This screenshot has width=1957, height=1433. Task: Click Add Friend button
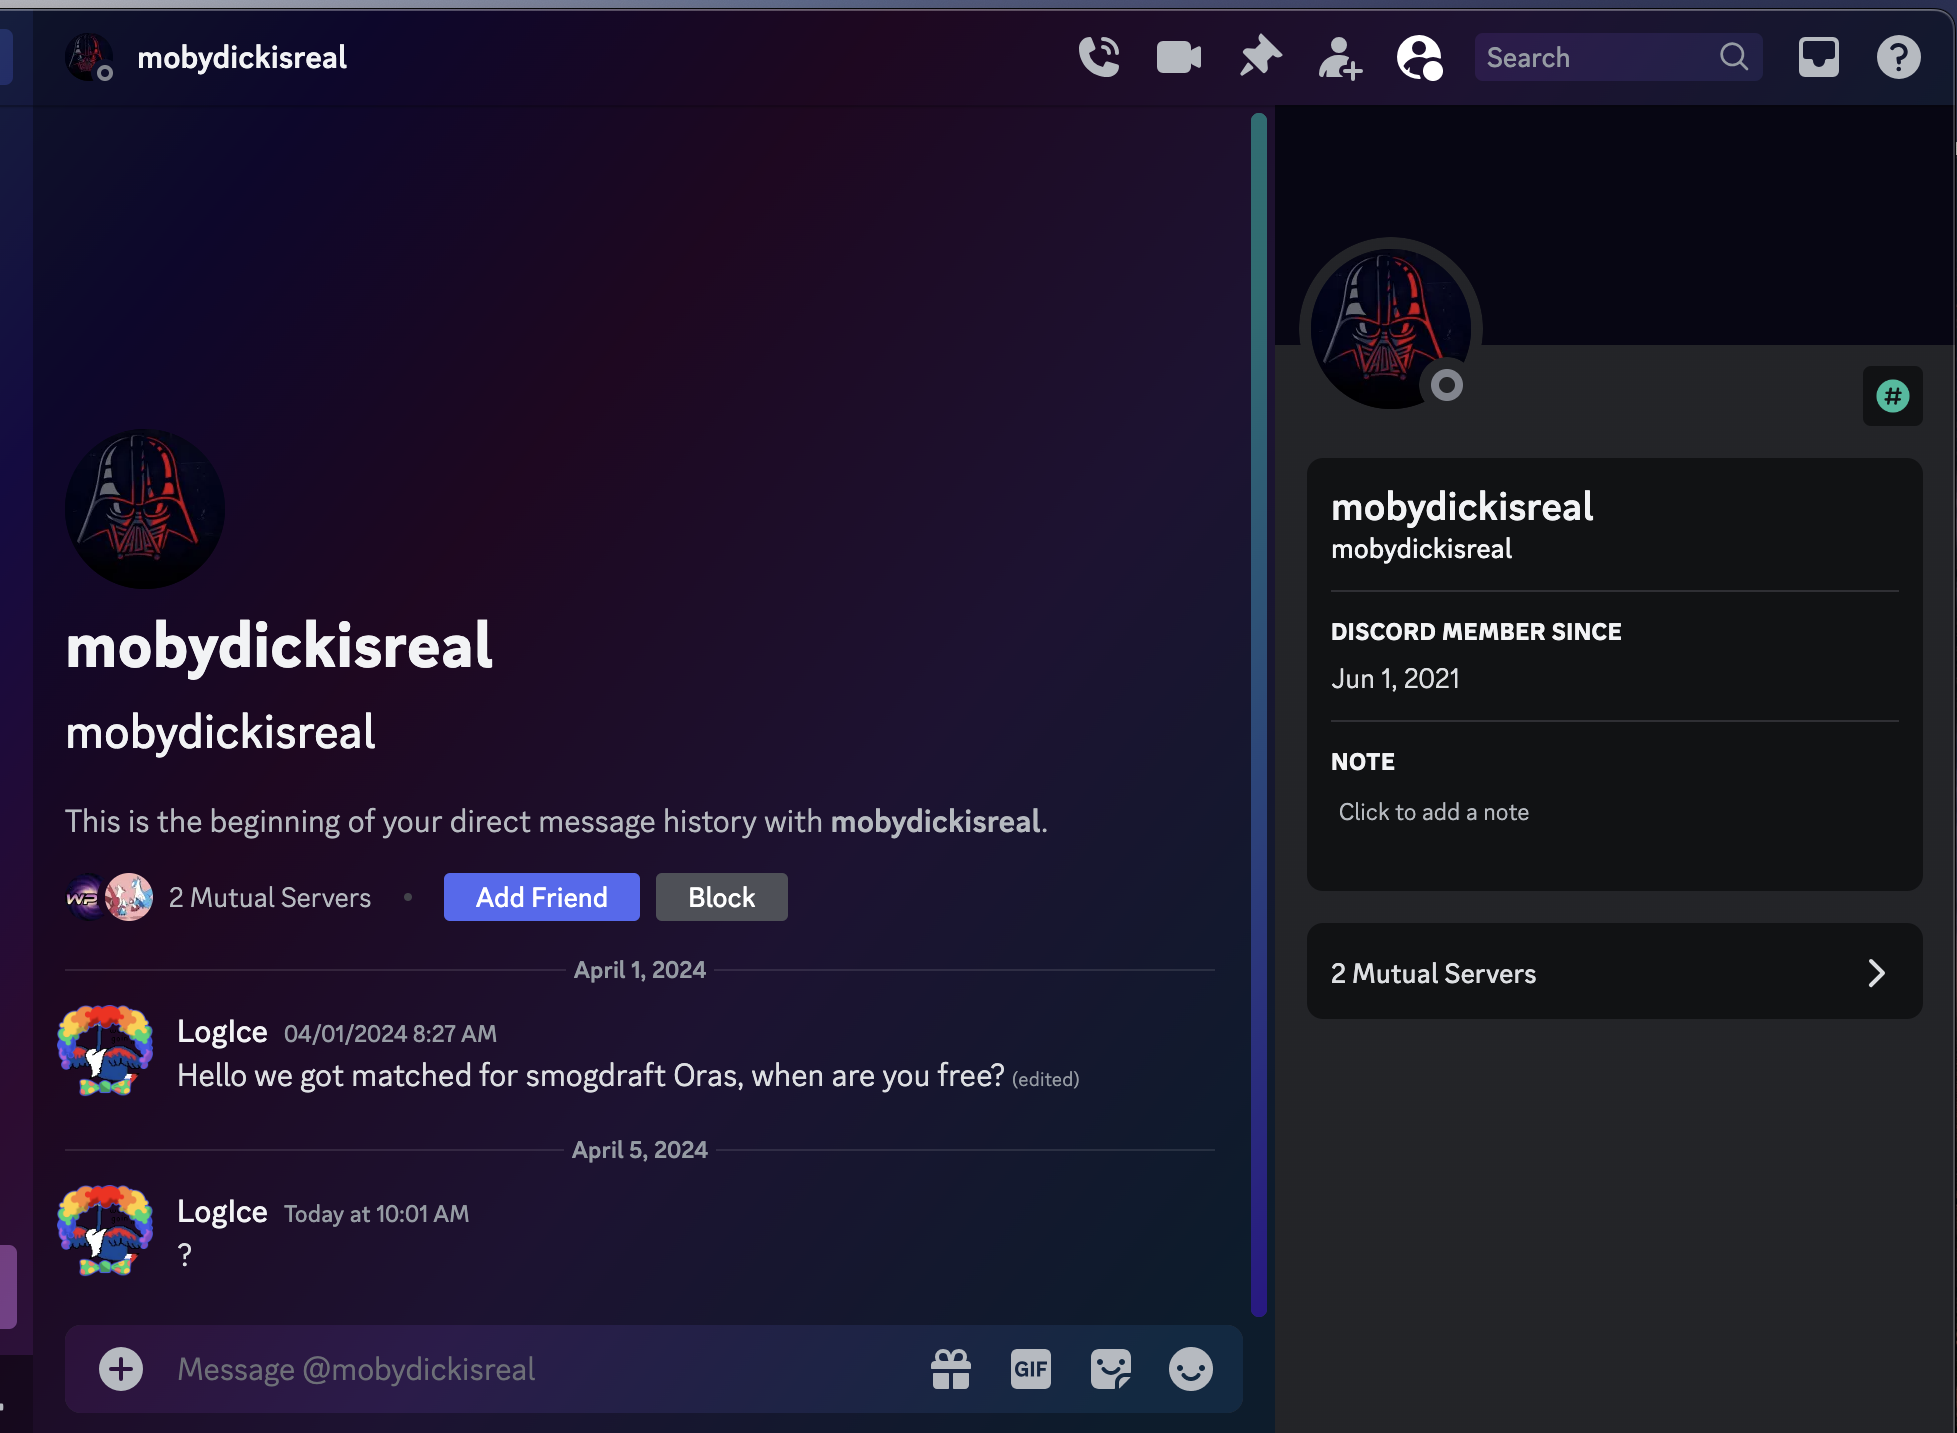tap(541, 897)
